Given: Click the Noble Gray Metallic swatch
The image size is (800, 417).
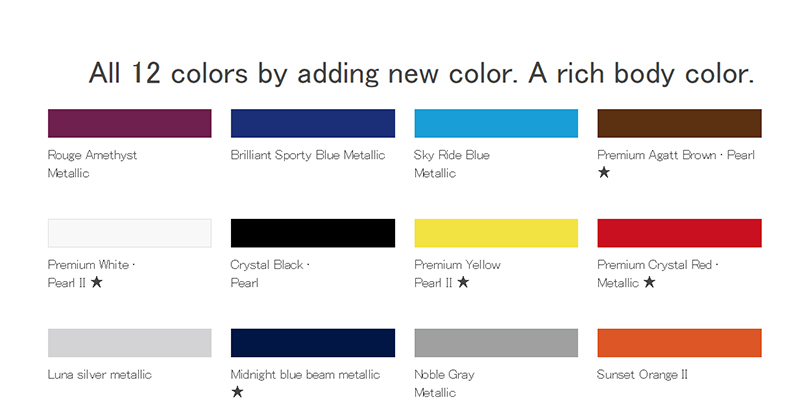Looking at the screenshot, I should click(x=496, y=342).
